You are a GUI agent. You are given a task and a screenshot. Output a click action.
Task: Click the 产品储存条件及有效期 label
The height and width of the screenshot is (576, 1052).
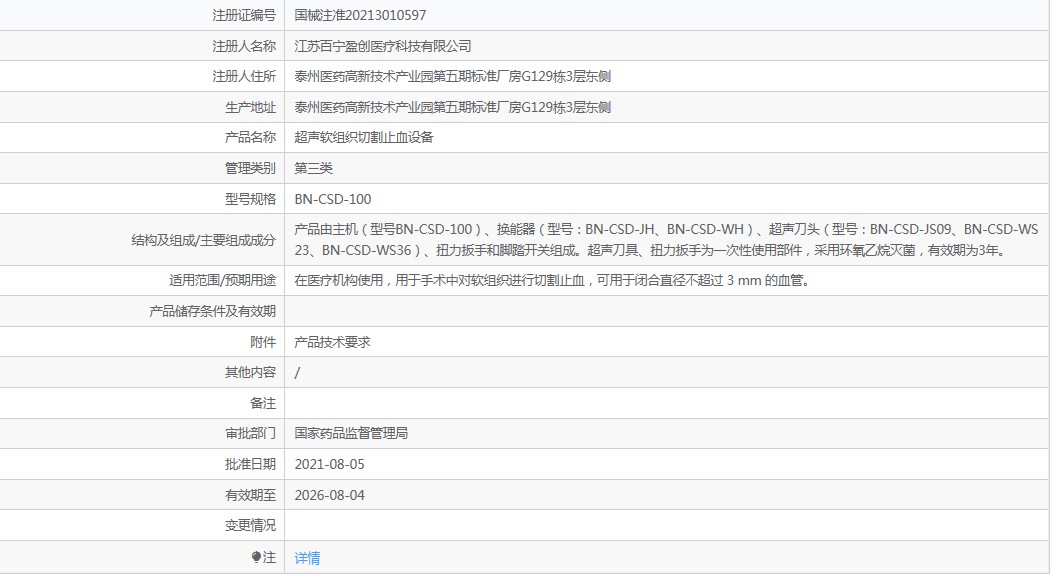tap(212, 311)
